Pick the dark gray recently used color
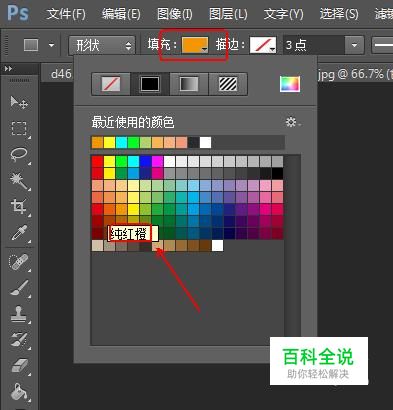Image resolution: width=393 pixels, height=410 pixels. click(193, 142)
